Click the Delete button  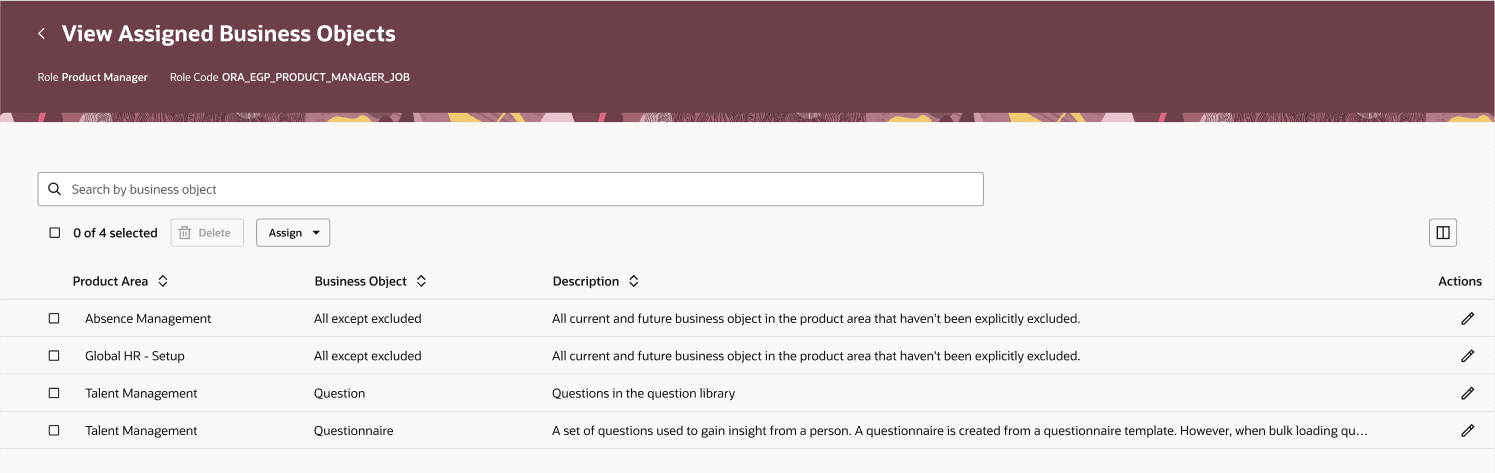(x=207, y=233)
